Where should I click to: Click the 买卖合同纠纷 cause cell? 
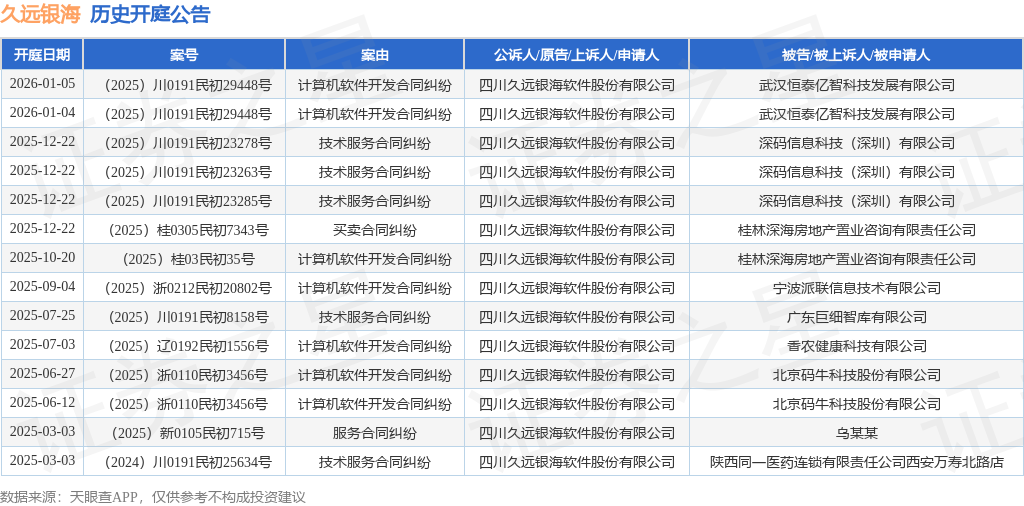tap(374, 230)
